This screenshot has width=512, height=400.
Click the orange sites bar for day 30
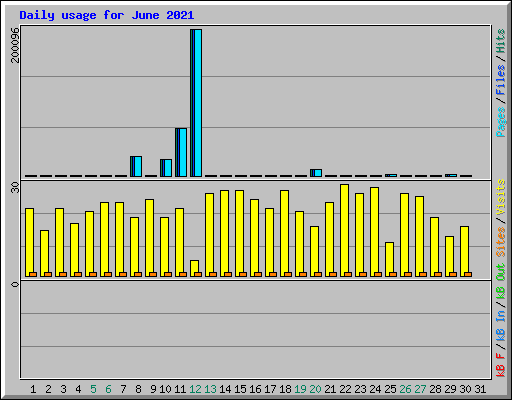pos(468,274)
